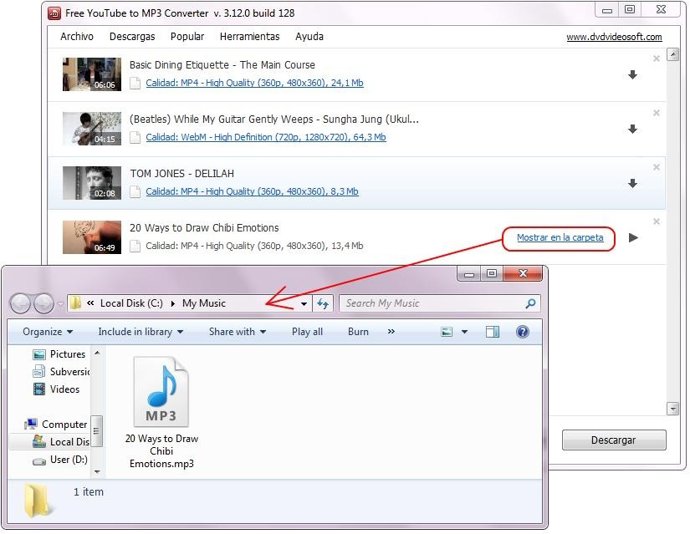Click file icon beside Basic Dining Etiquette quality
Viewport: 690px width, 534px height.
pyautogui.click(x=136, y=83)
